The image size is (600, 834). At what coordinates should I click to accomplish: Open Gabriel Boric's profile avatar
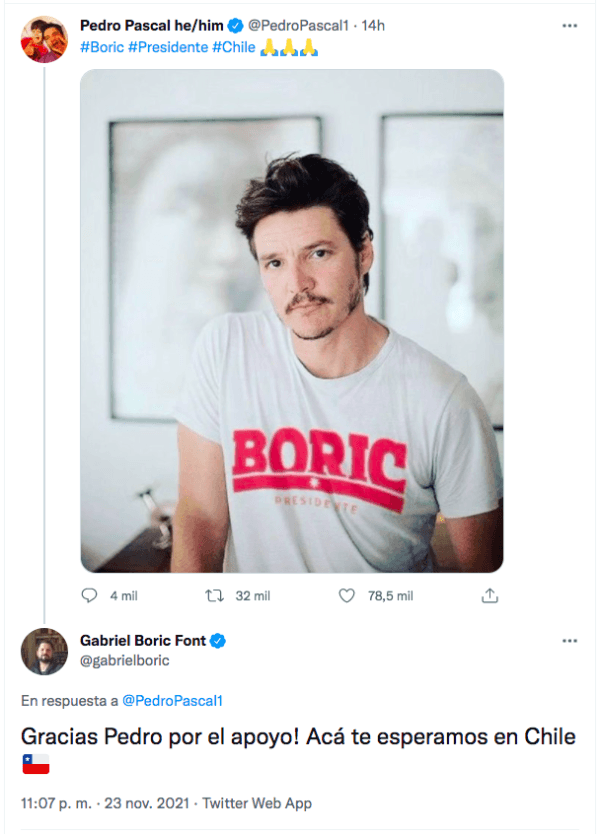coord(43,652)
